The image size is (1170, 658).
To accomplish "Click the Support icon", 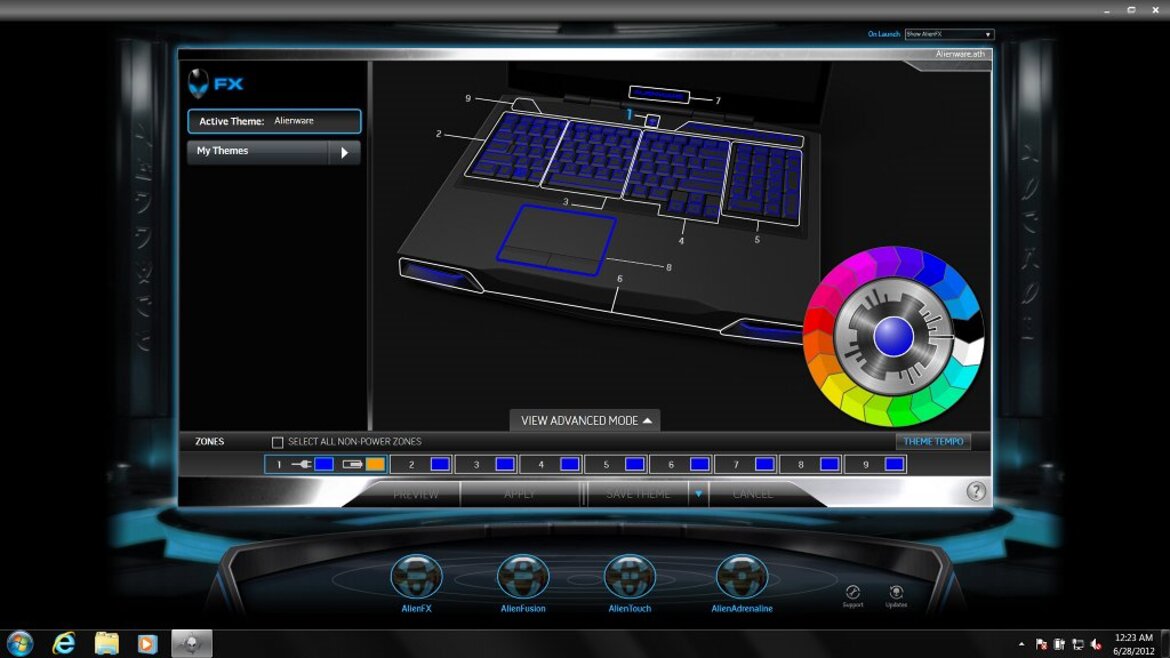I will [x=853, y=592].
